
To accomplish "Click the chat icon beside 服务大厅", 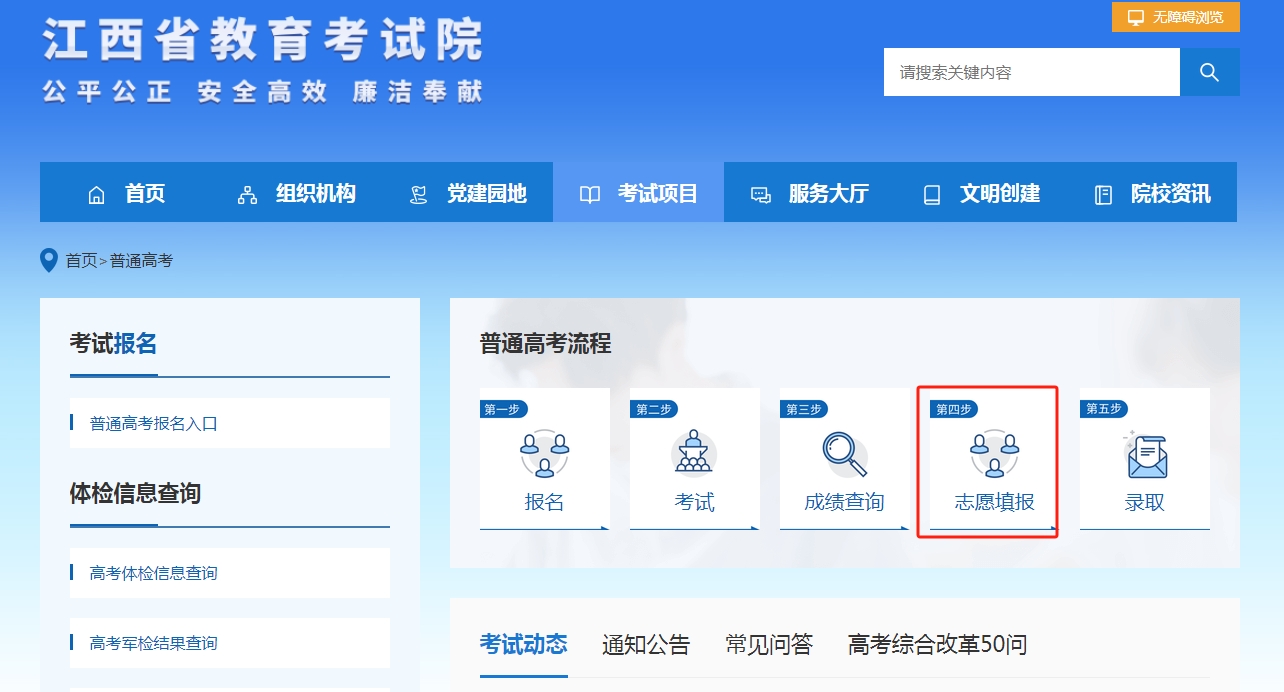I will [761, 195].
